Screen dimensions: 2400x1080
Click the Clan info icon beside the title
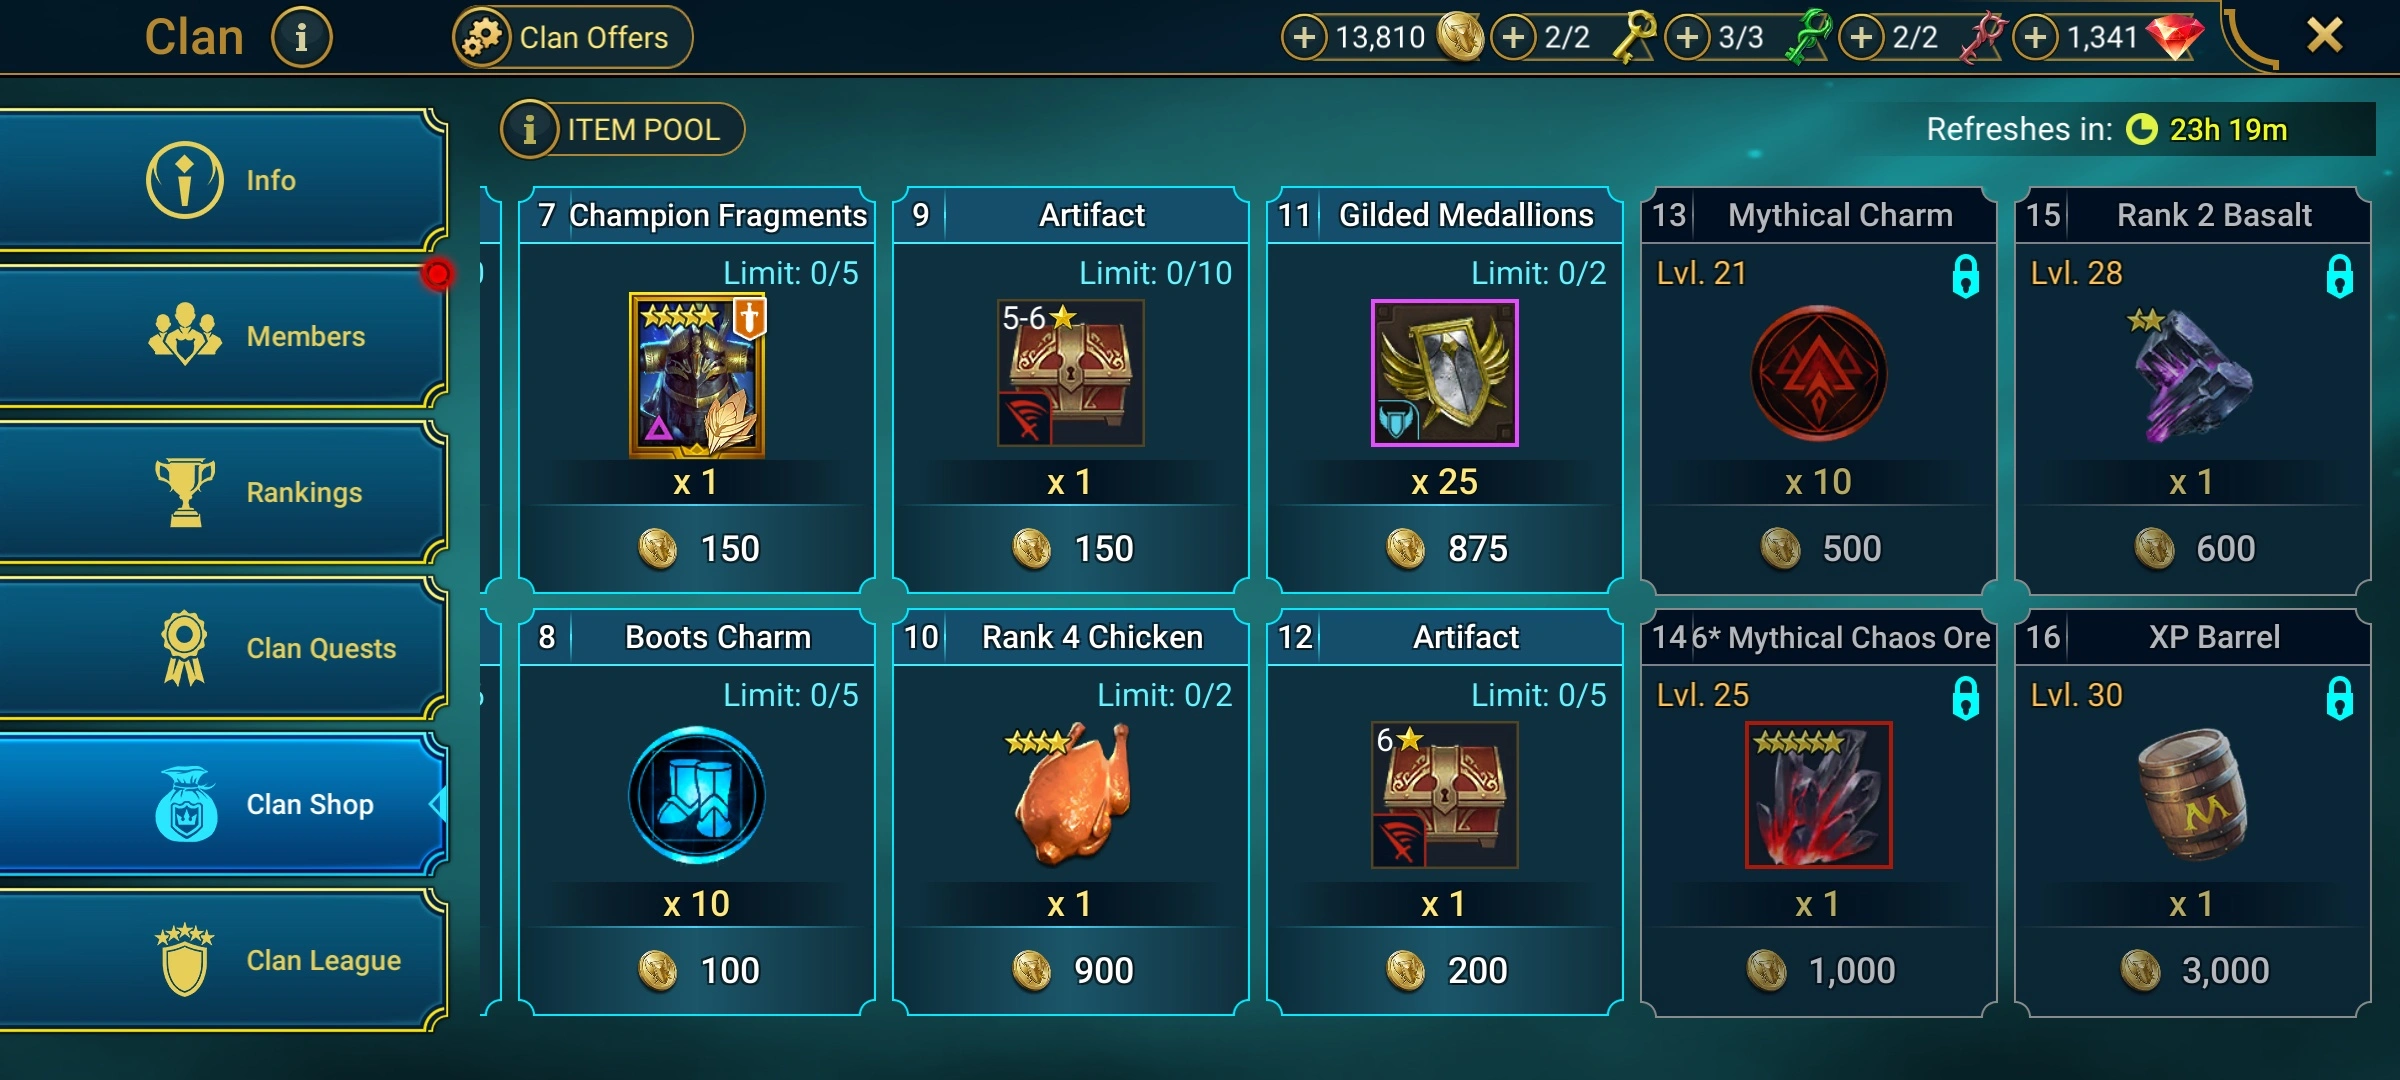(x=301, y=37)
